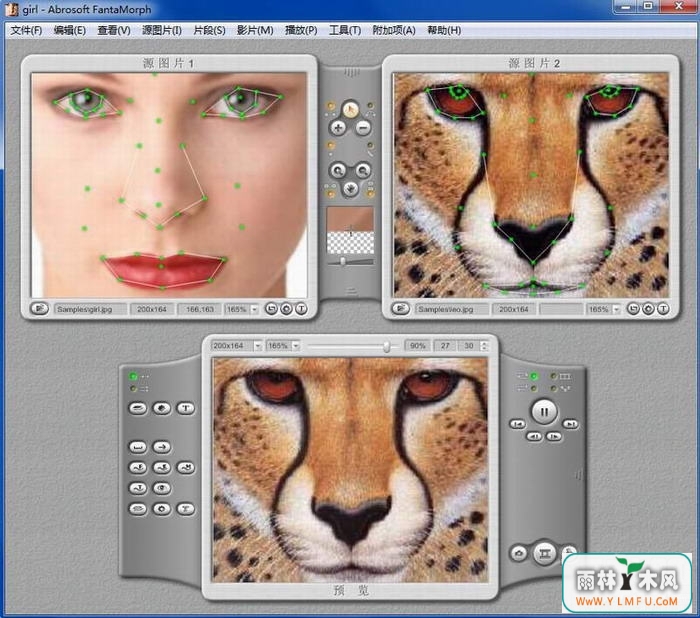
Task: Open the 编辑(E) menu
Action: 70,30
